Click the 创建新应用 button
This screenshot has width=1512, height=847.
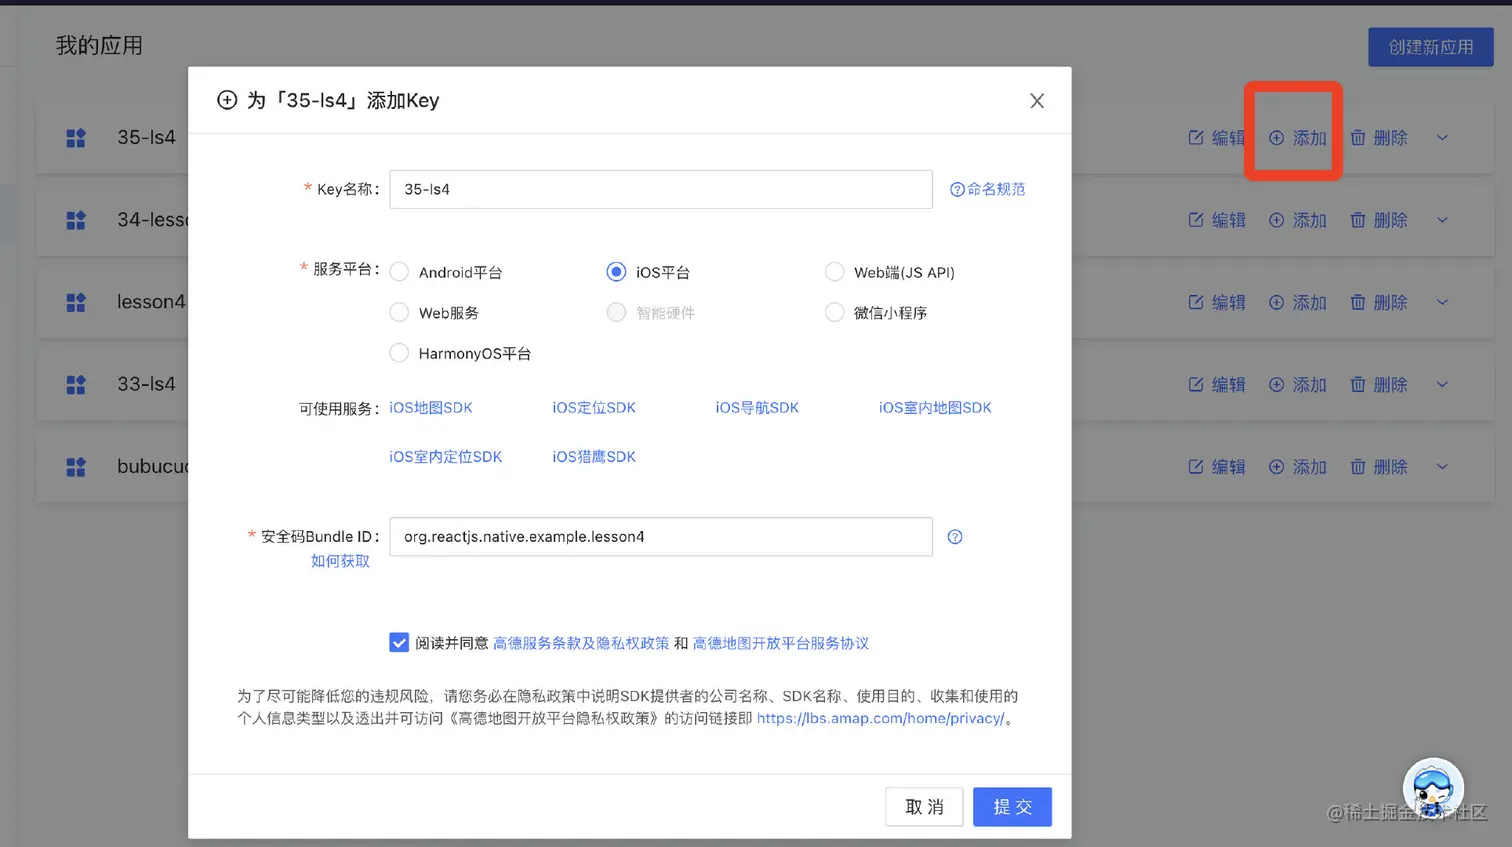(x=1431, y=47)
